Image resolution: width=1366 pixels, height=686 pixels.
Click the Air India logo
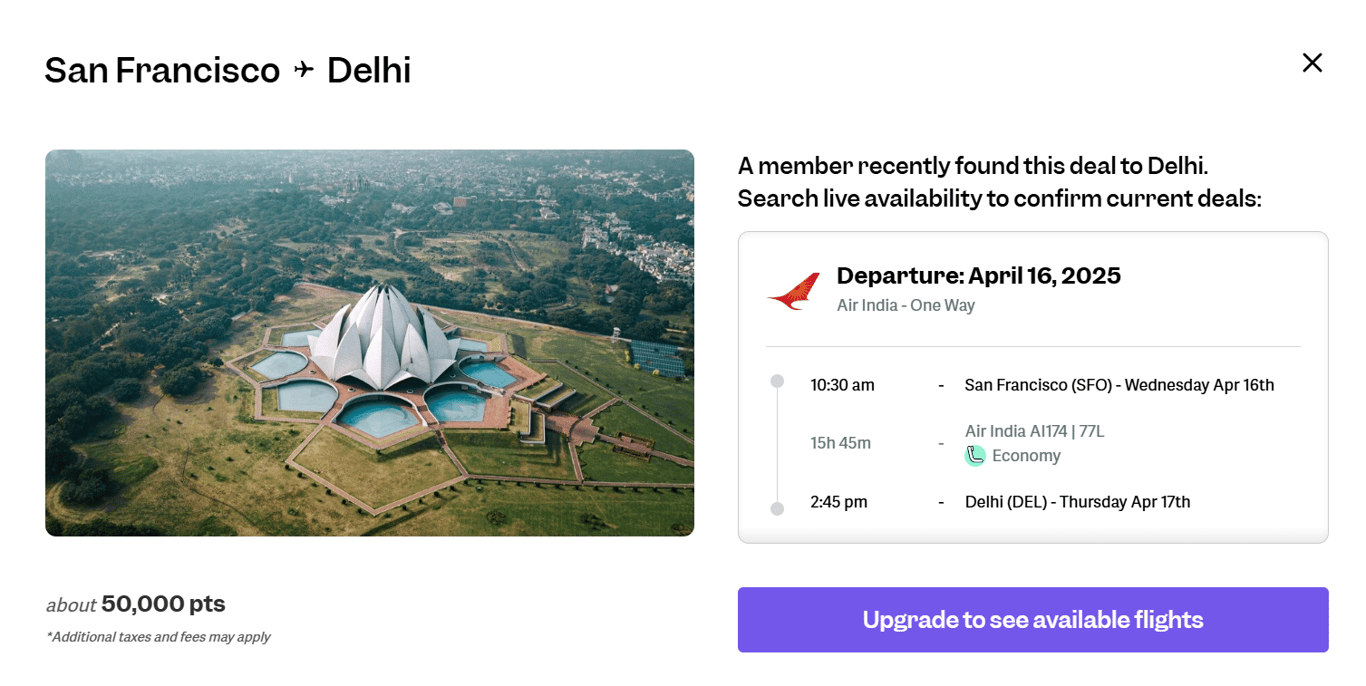point(794,290)
